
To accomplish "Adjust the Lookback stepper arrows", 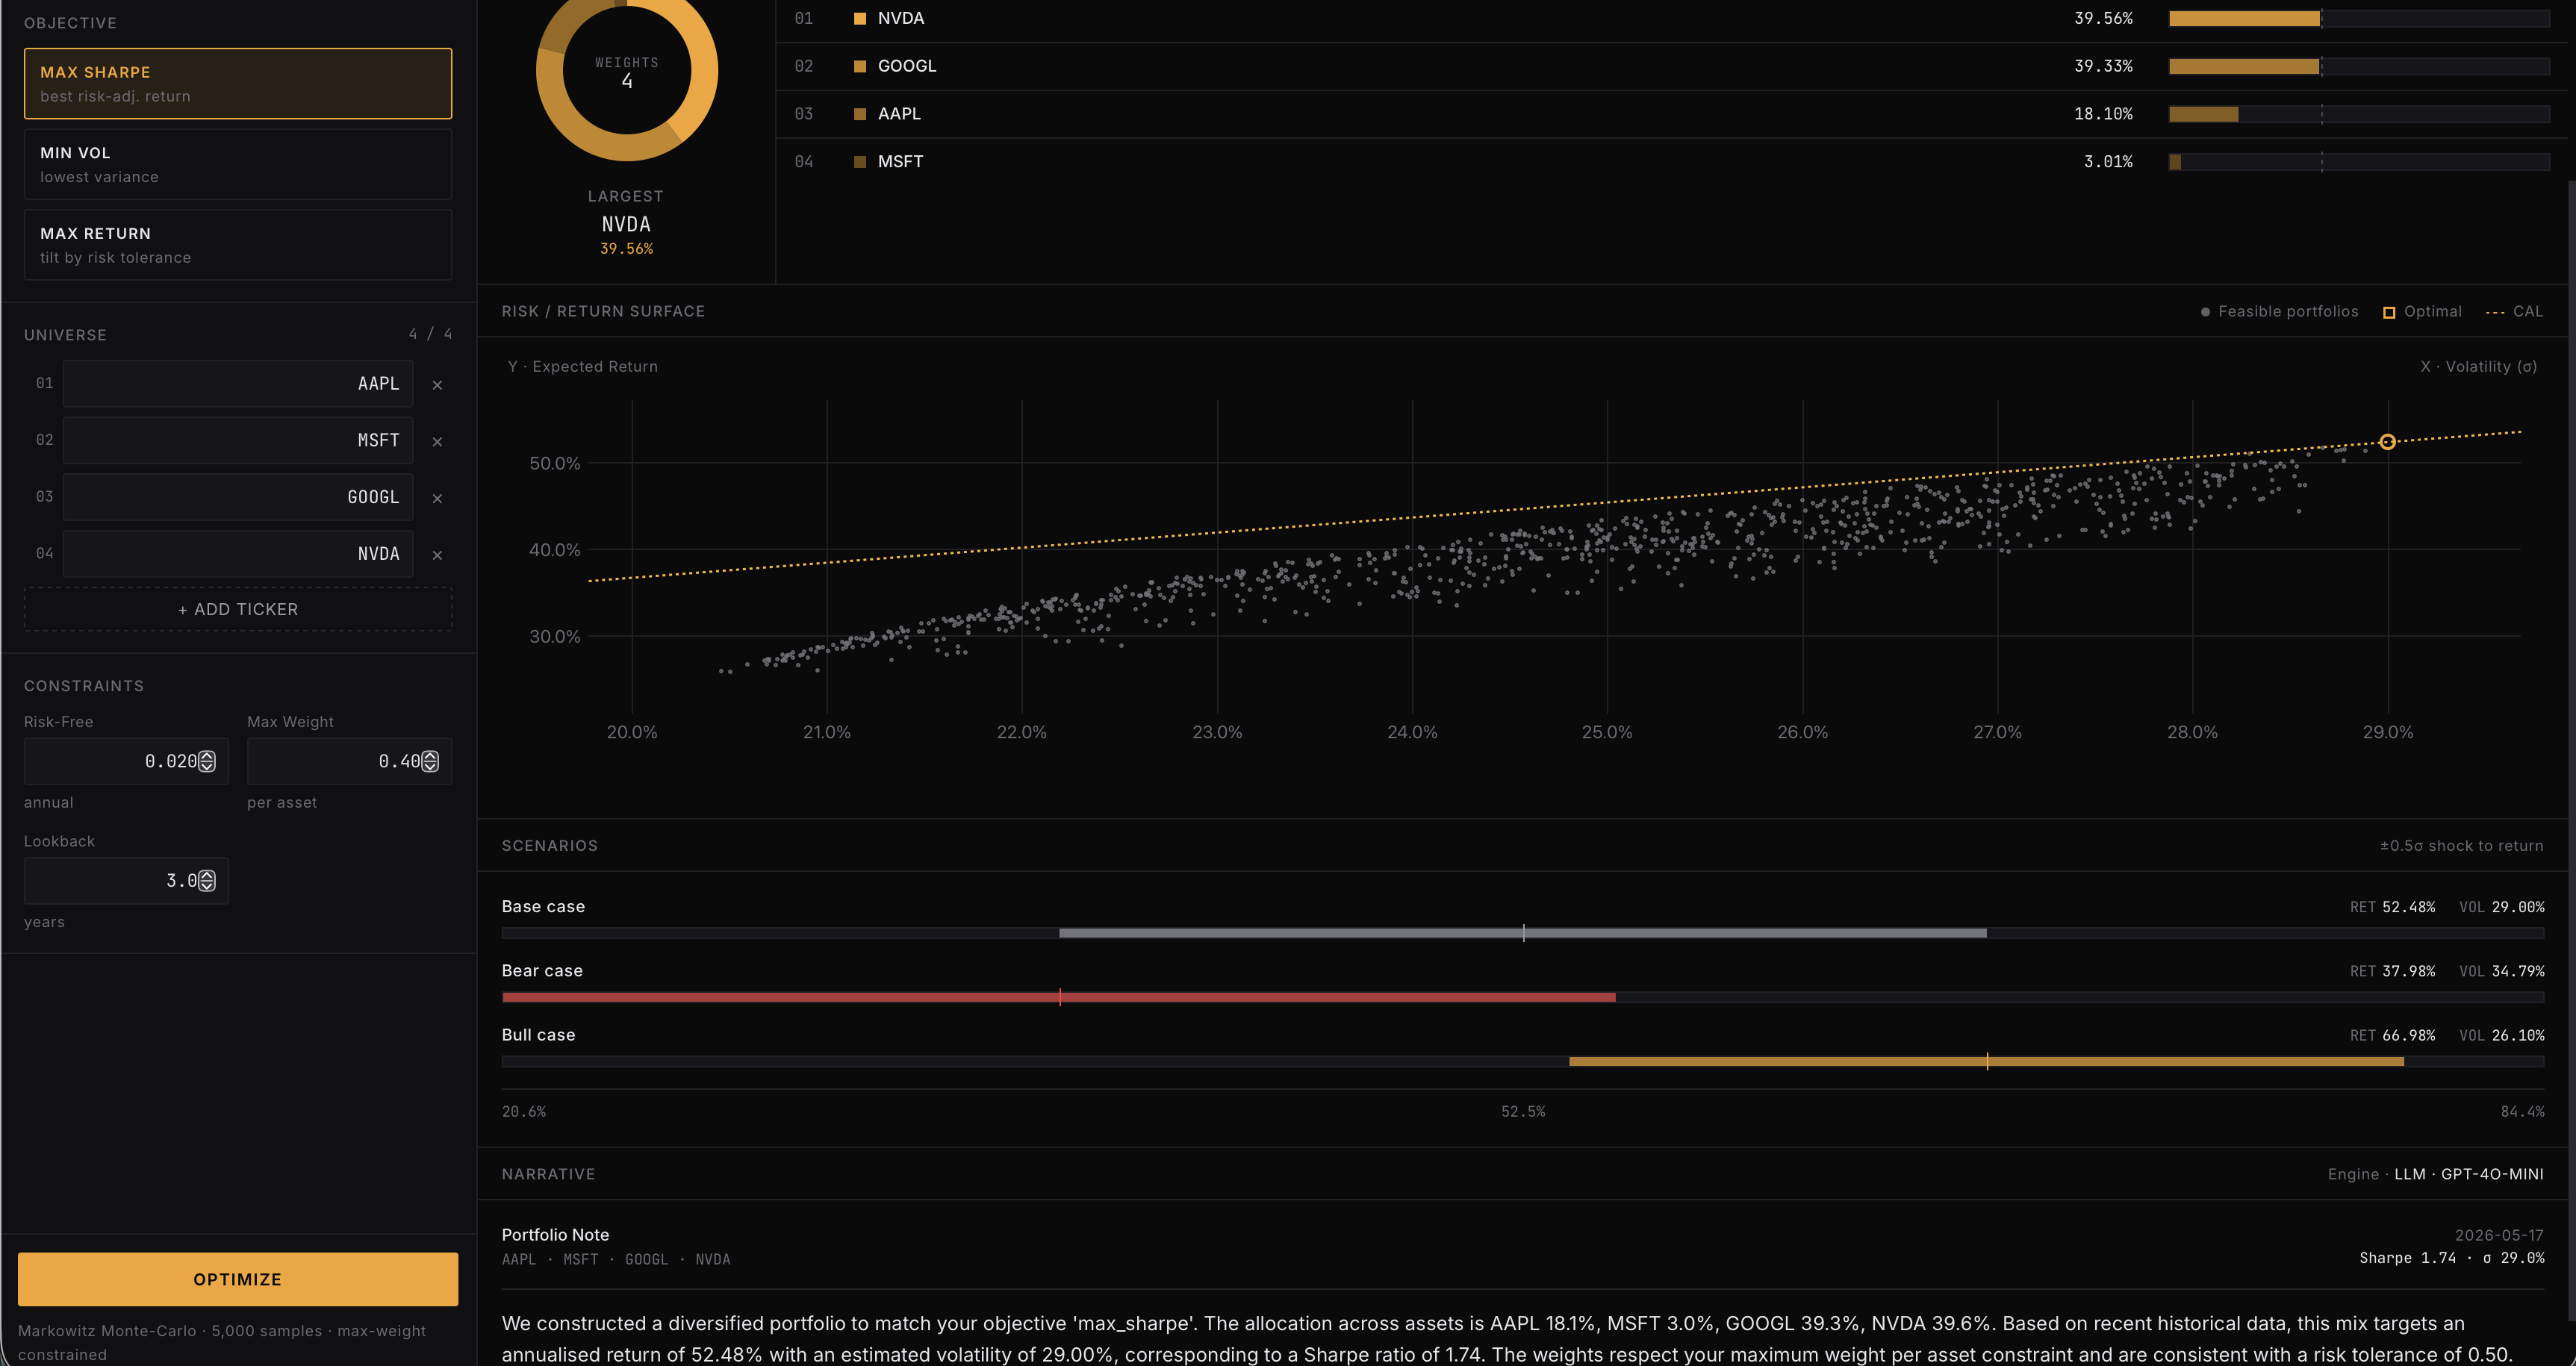I will pos(207,881).
